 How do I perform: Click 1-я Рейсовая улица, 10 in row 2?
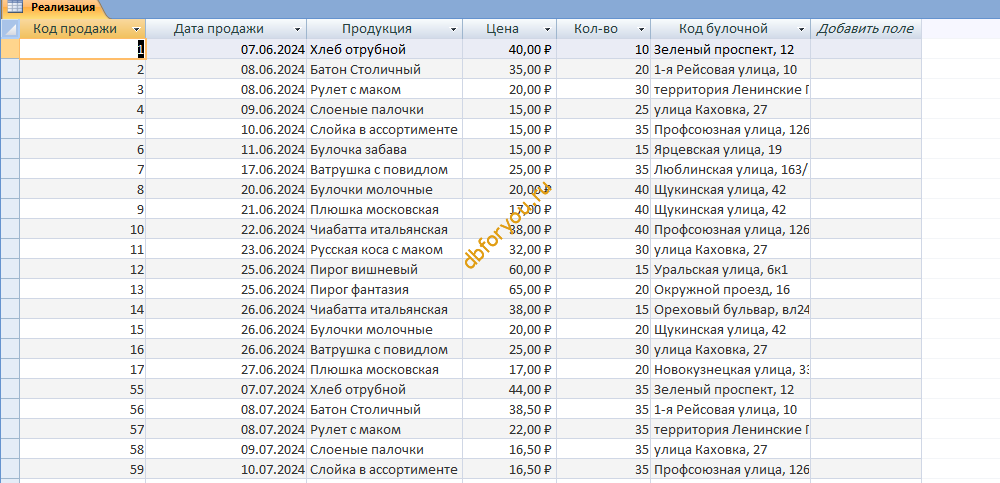coord(731,70)
